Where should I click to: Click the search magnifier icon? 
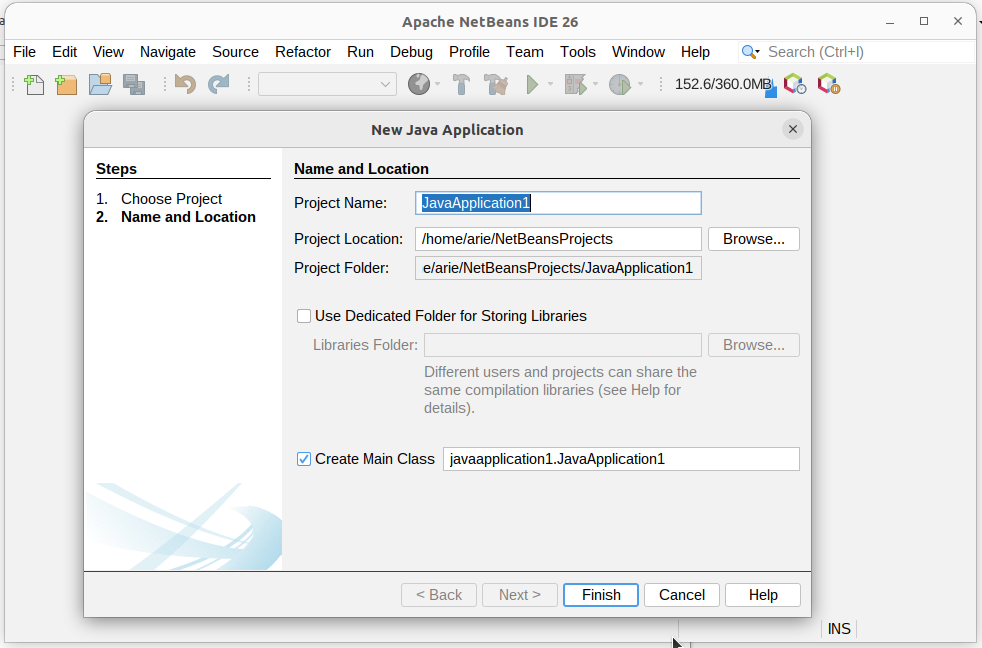point(750,52)
